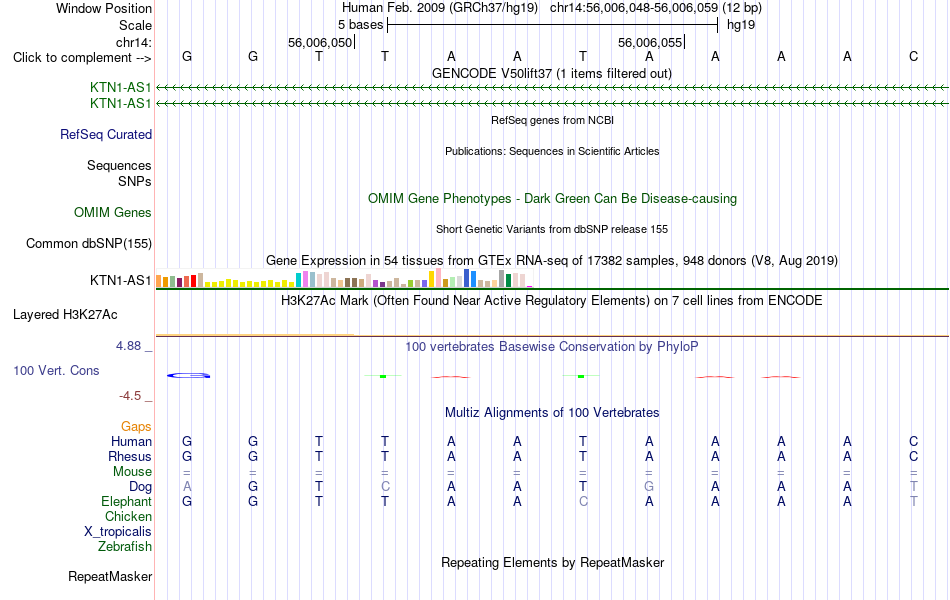Select the Dog species row label

140,487
